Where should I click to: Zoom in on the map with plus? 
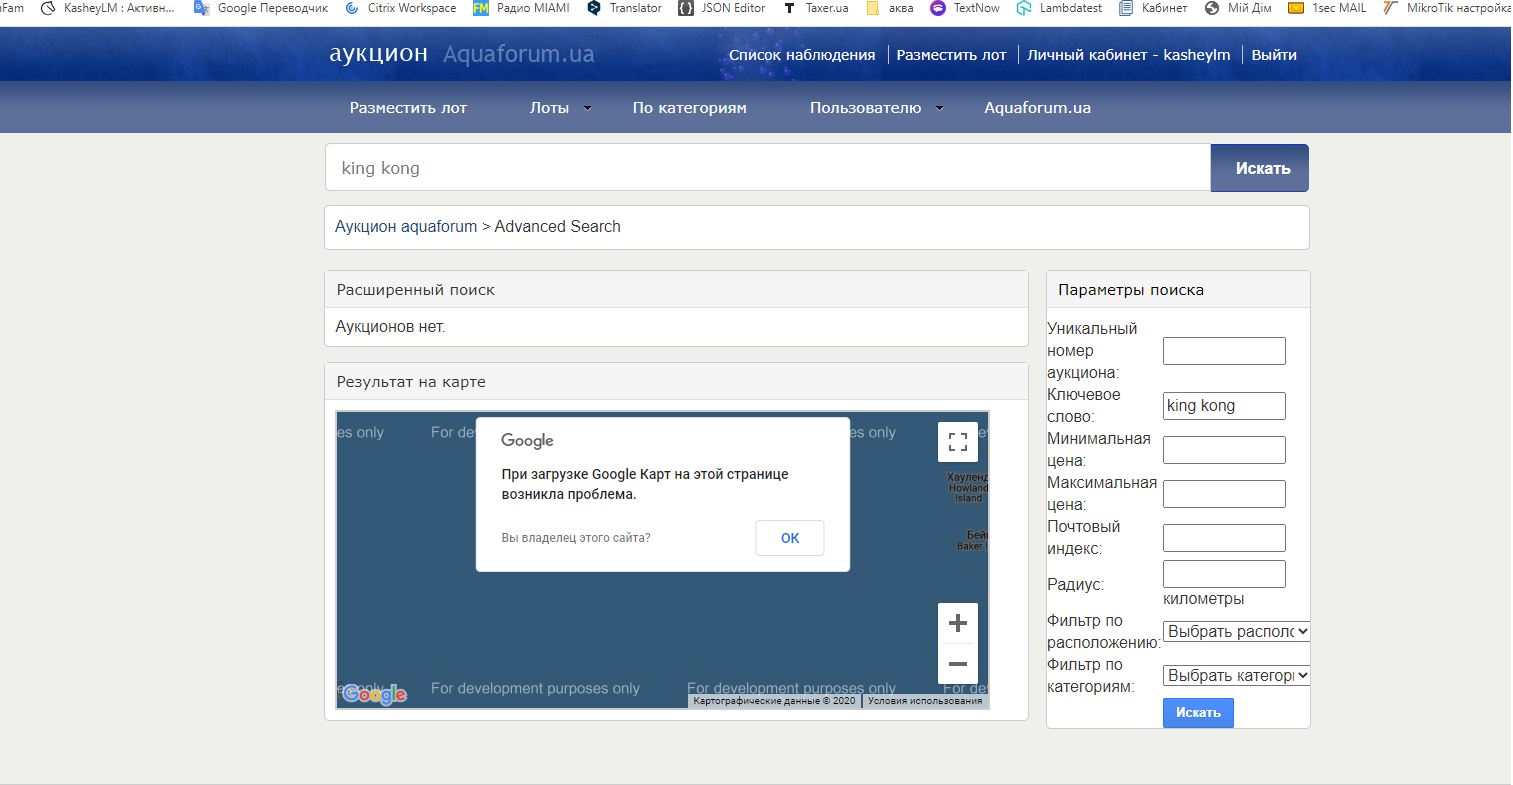[x=957, y=623]
